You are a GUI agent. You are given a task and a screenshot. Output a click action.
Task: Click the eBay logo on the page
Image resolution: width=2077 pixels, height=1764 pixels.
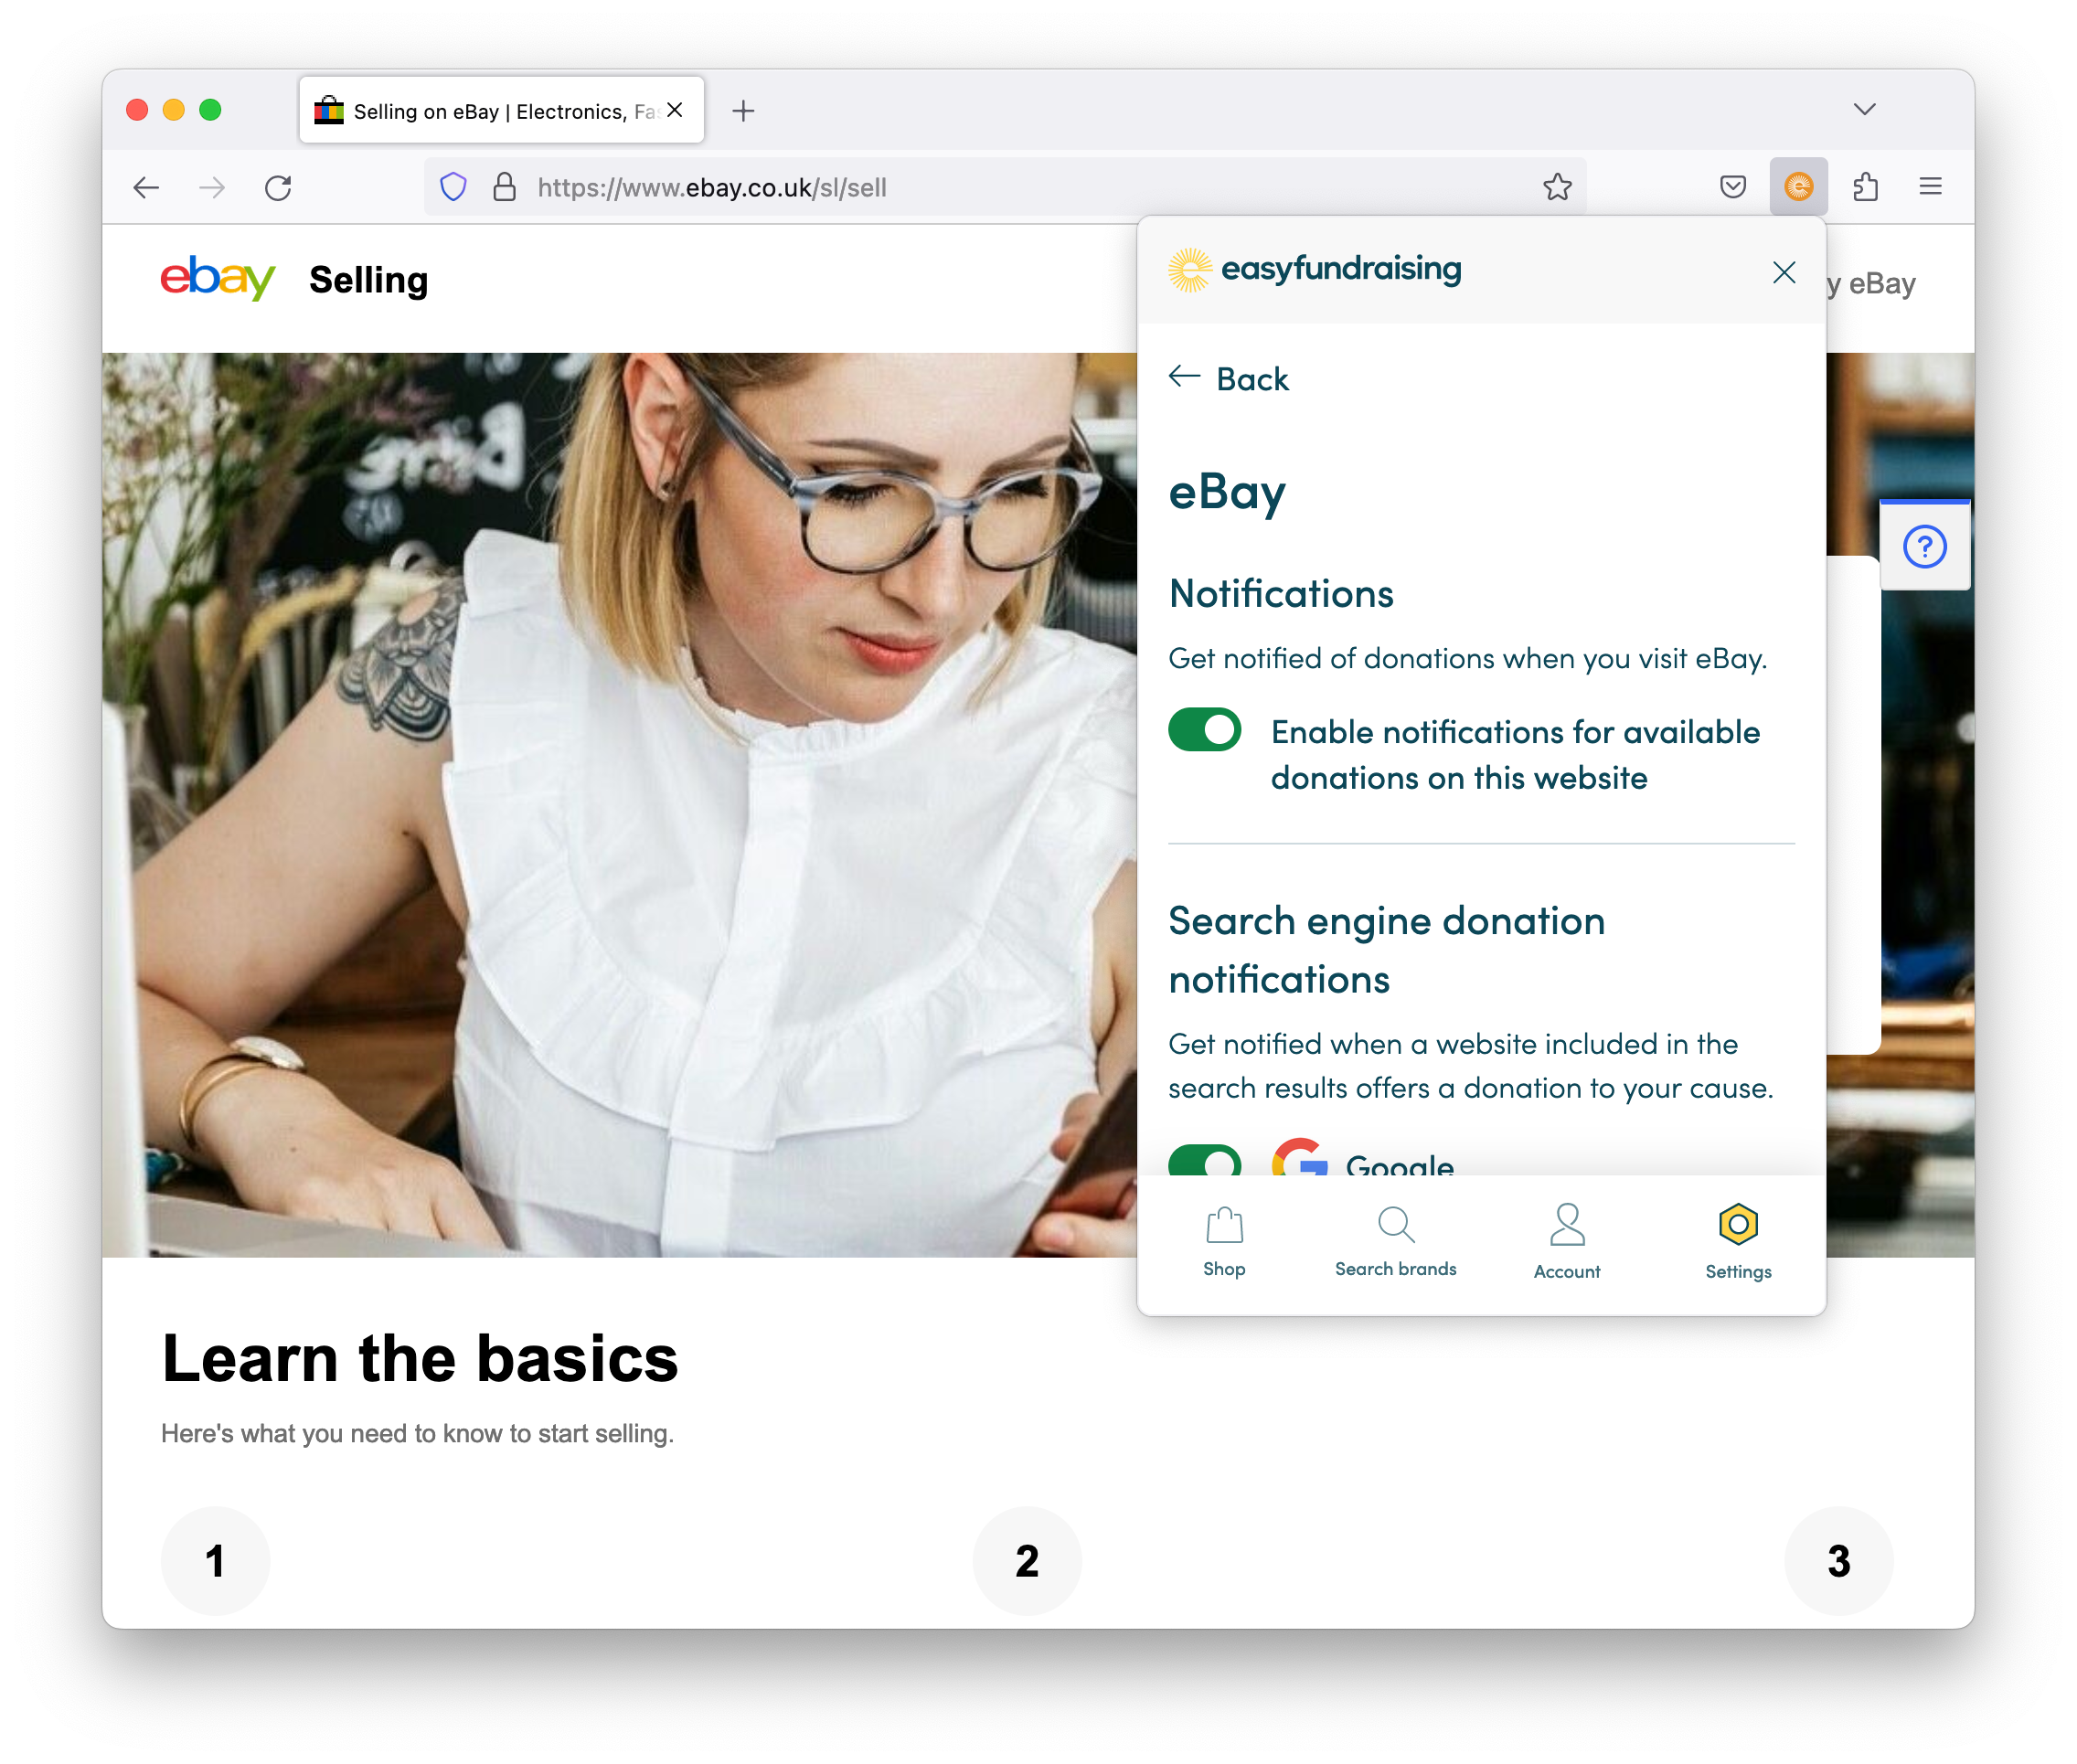(217, 278)
